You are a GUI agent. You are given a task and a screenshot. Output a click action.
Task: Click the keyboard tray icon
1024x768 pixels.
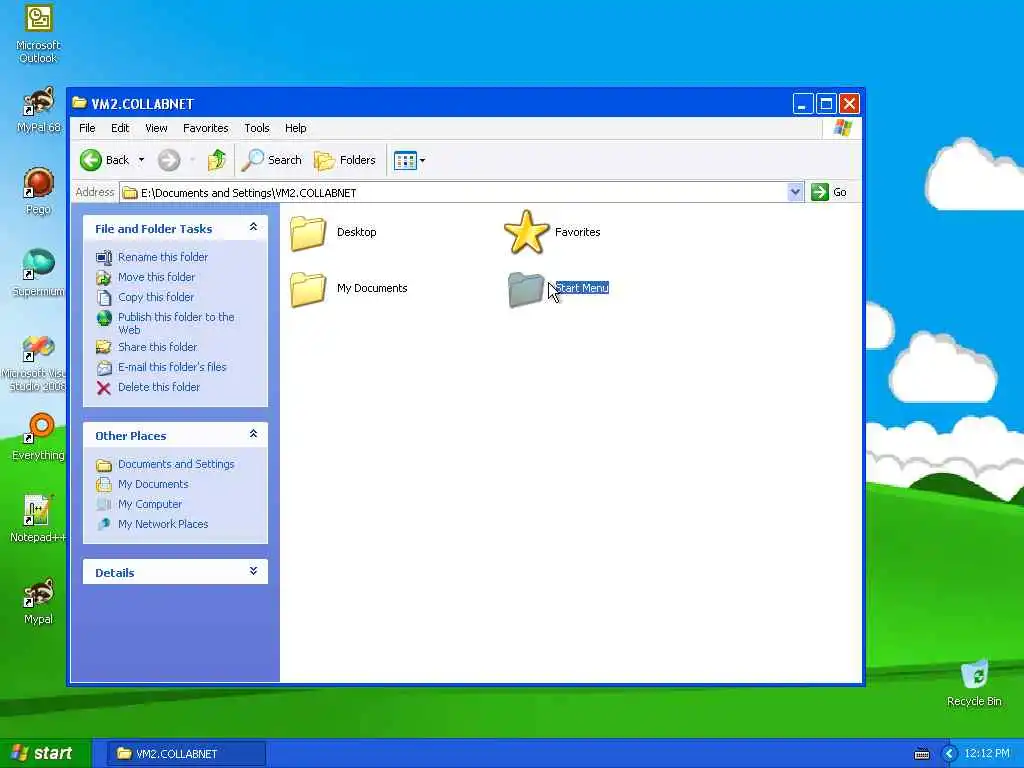[x=921, y=754]
